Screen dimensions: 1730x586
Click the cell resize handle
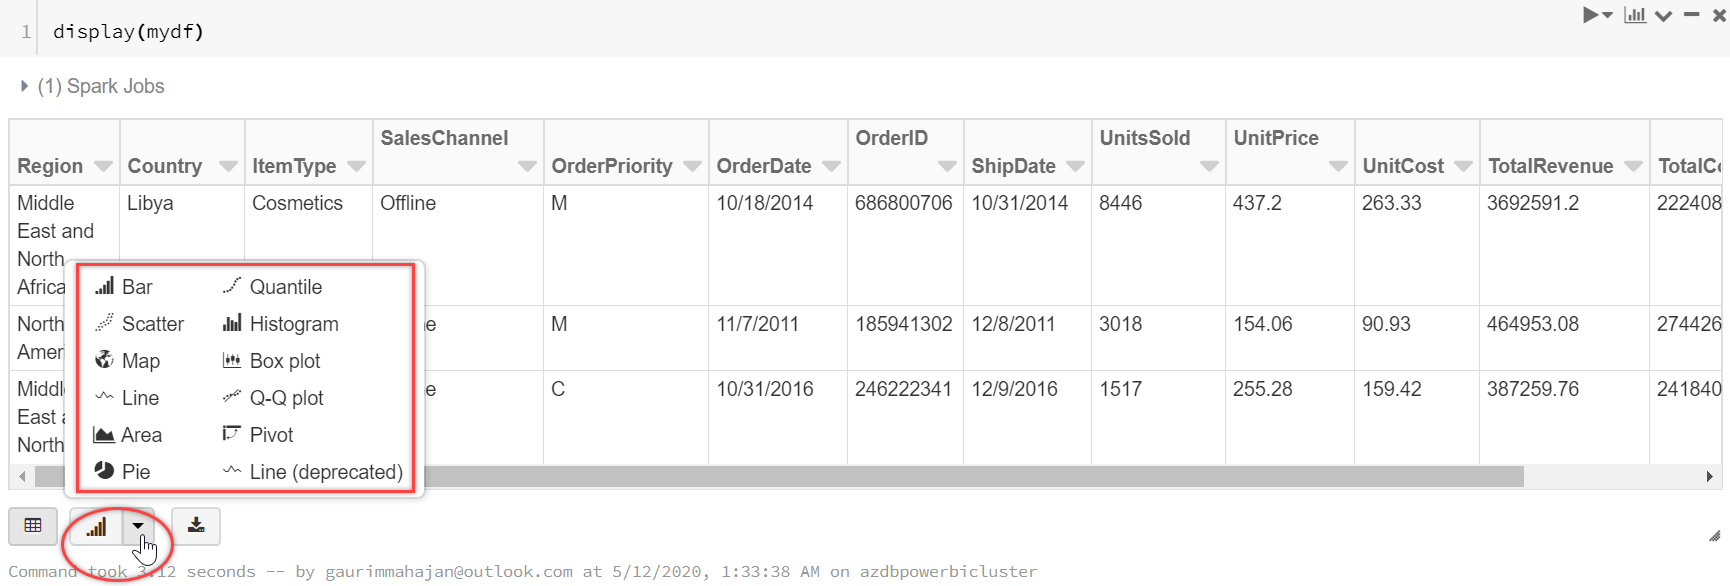[1714, 536]
